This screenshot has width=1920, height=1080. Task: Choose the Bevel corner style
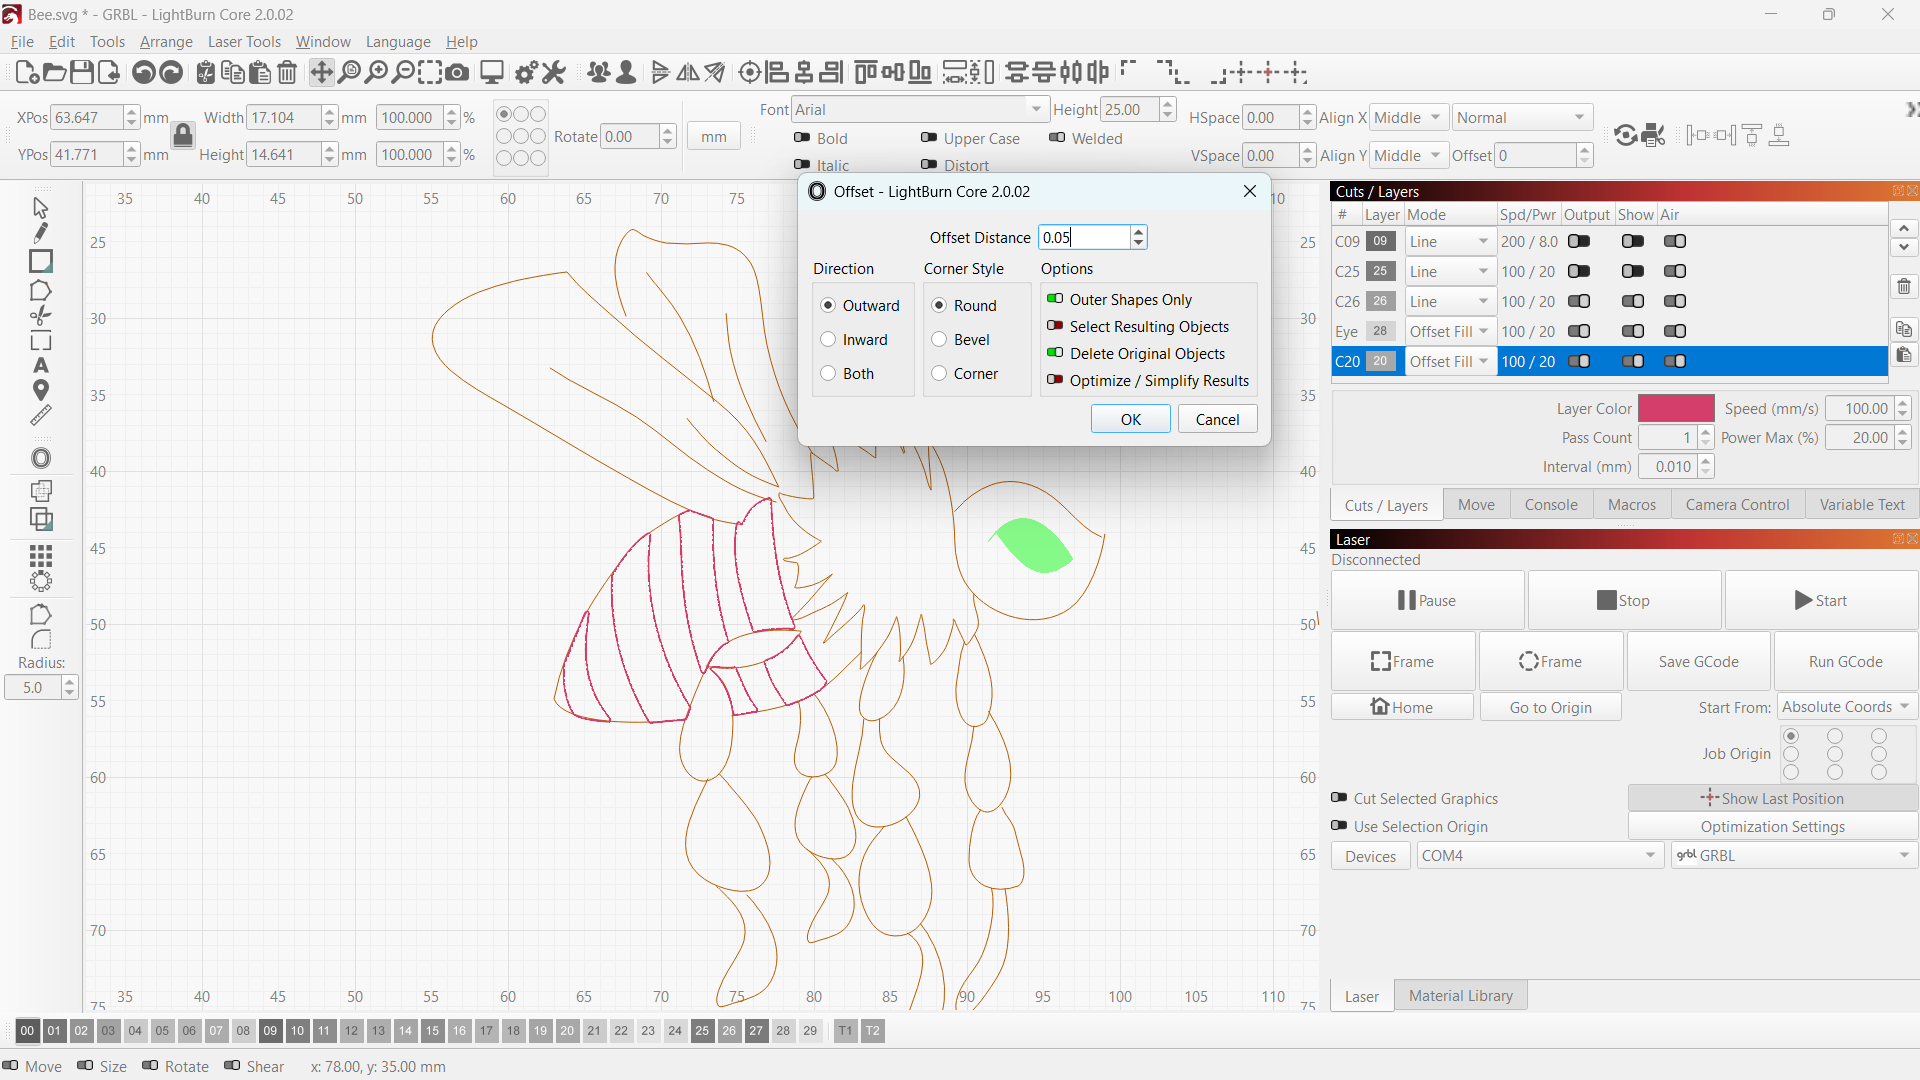939,340
